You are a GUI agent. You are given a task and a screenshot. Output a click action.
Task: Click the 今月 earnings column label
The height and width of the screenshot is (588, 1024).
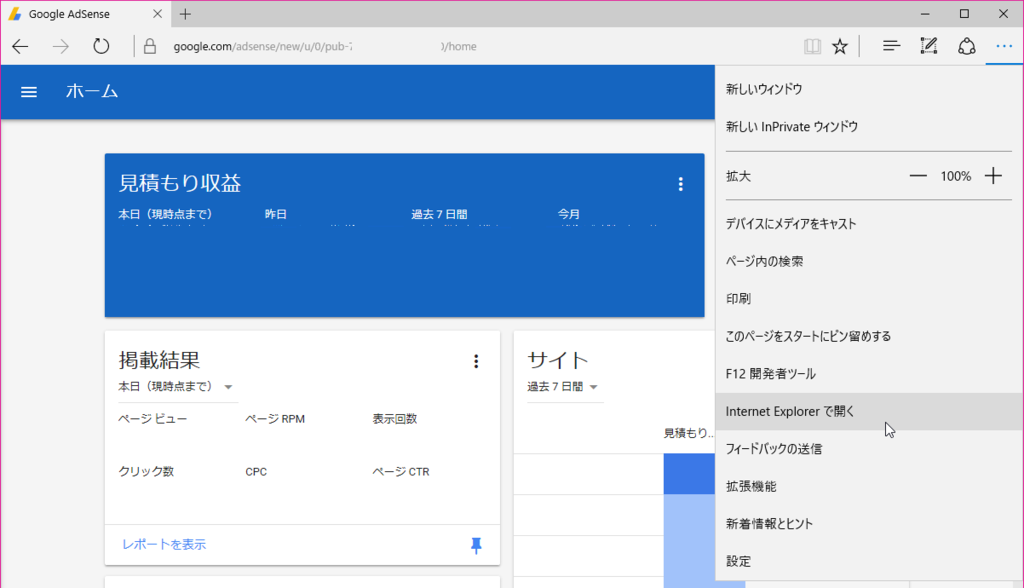[569, 214]
